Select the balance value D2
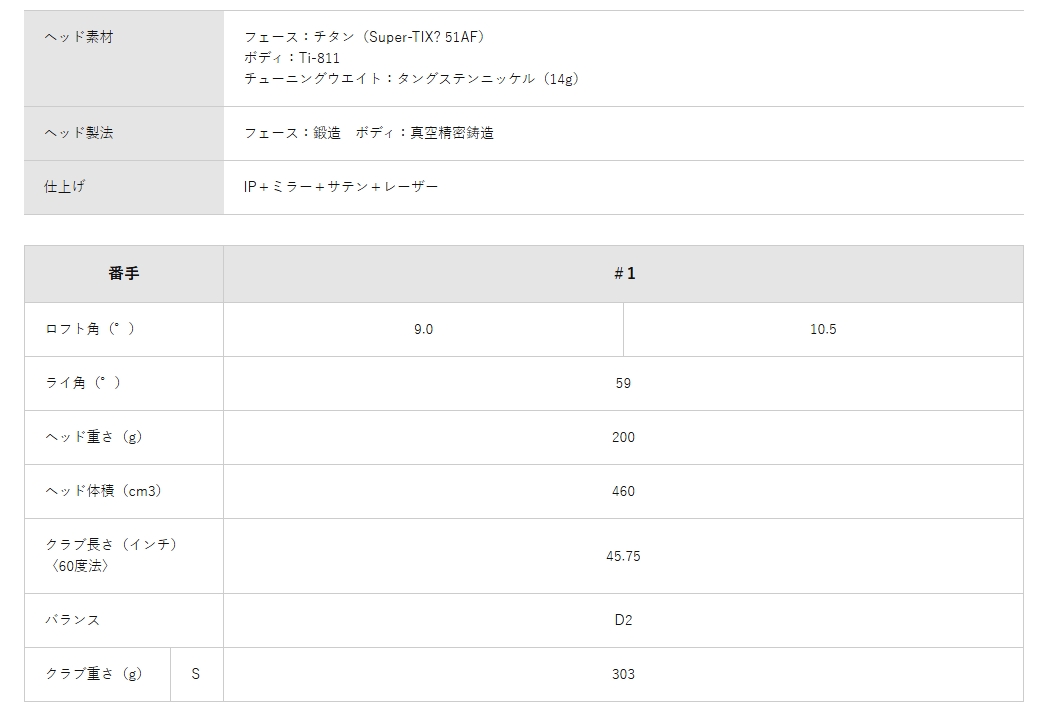This screenshot has width=1055, height=708. coord(623,620)
